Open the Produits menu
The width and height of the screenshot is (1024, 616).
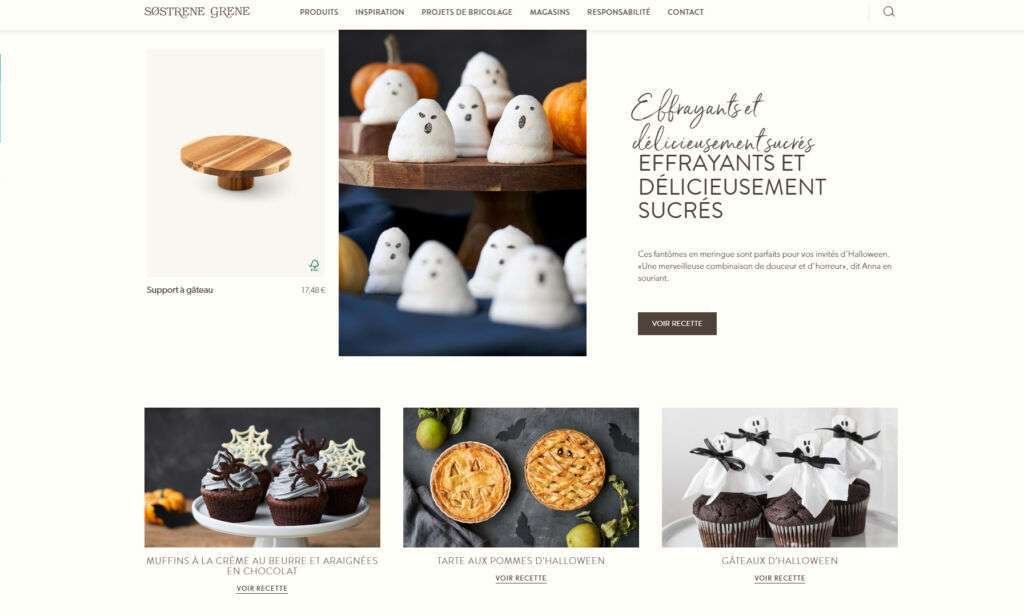tap(319, 12)
